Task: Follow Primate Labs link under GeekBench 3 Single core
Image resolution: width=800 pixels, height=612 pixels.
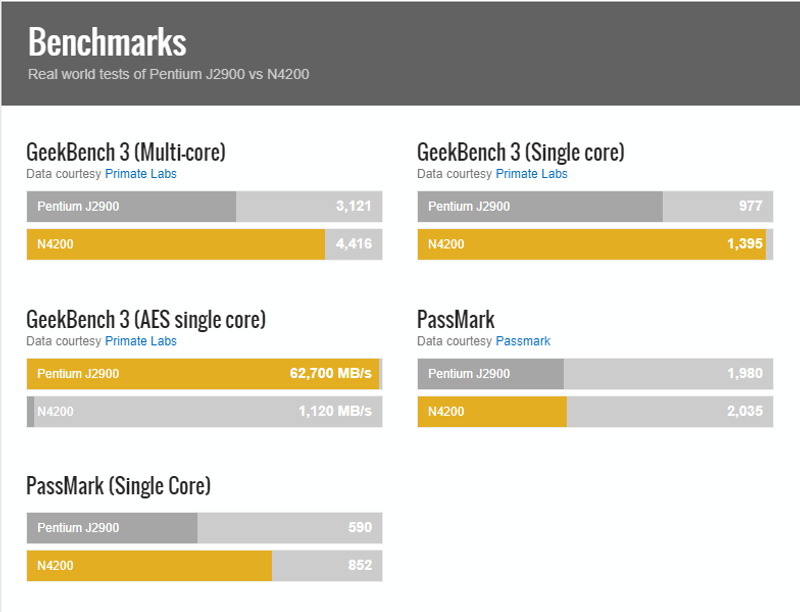Action: [x=531, y=174]
